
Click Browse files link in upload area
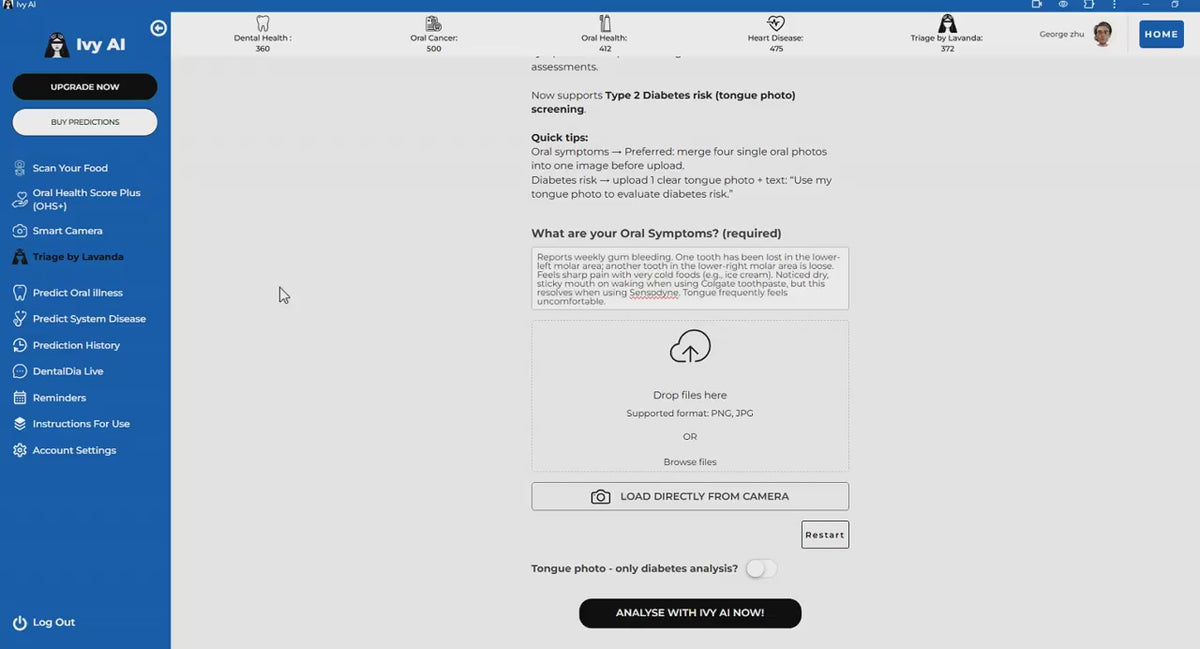690,462
